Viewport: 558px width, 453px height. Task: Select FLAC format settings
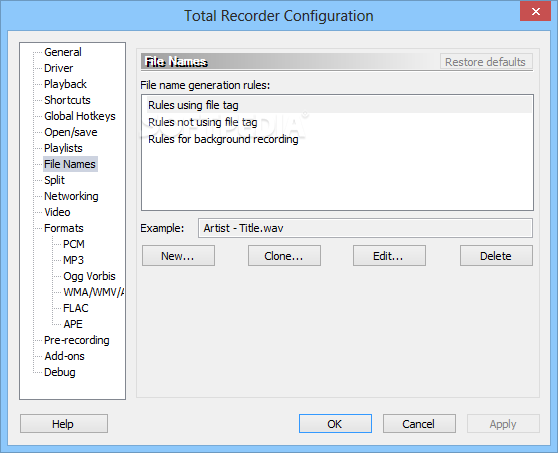tap(75, 309)
